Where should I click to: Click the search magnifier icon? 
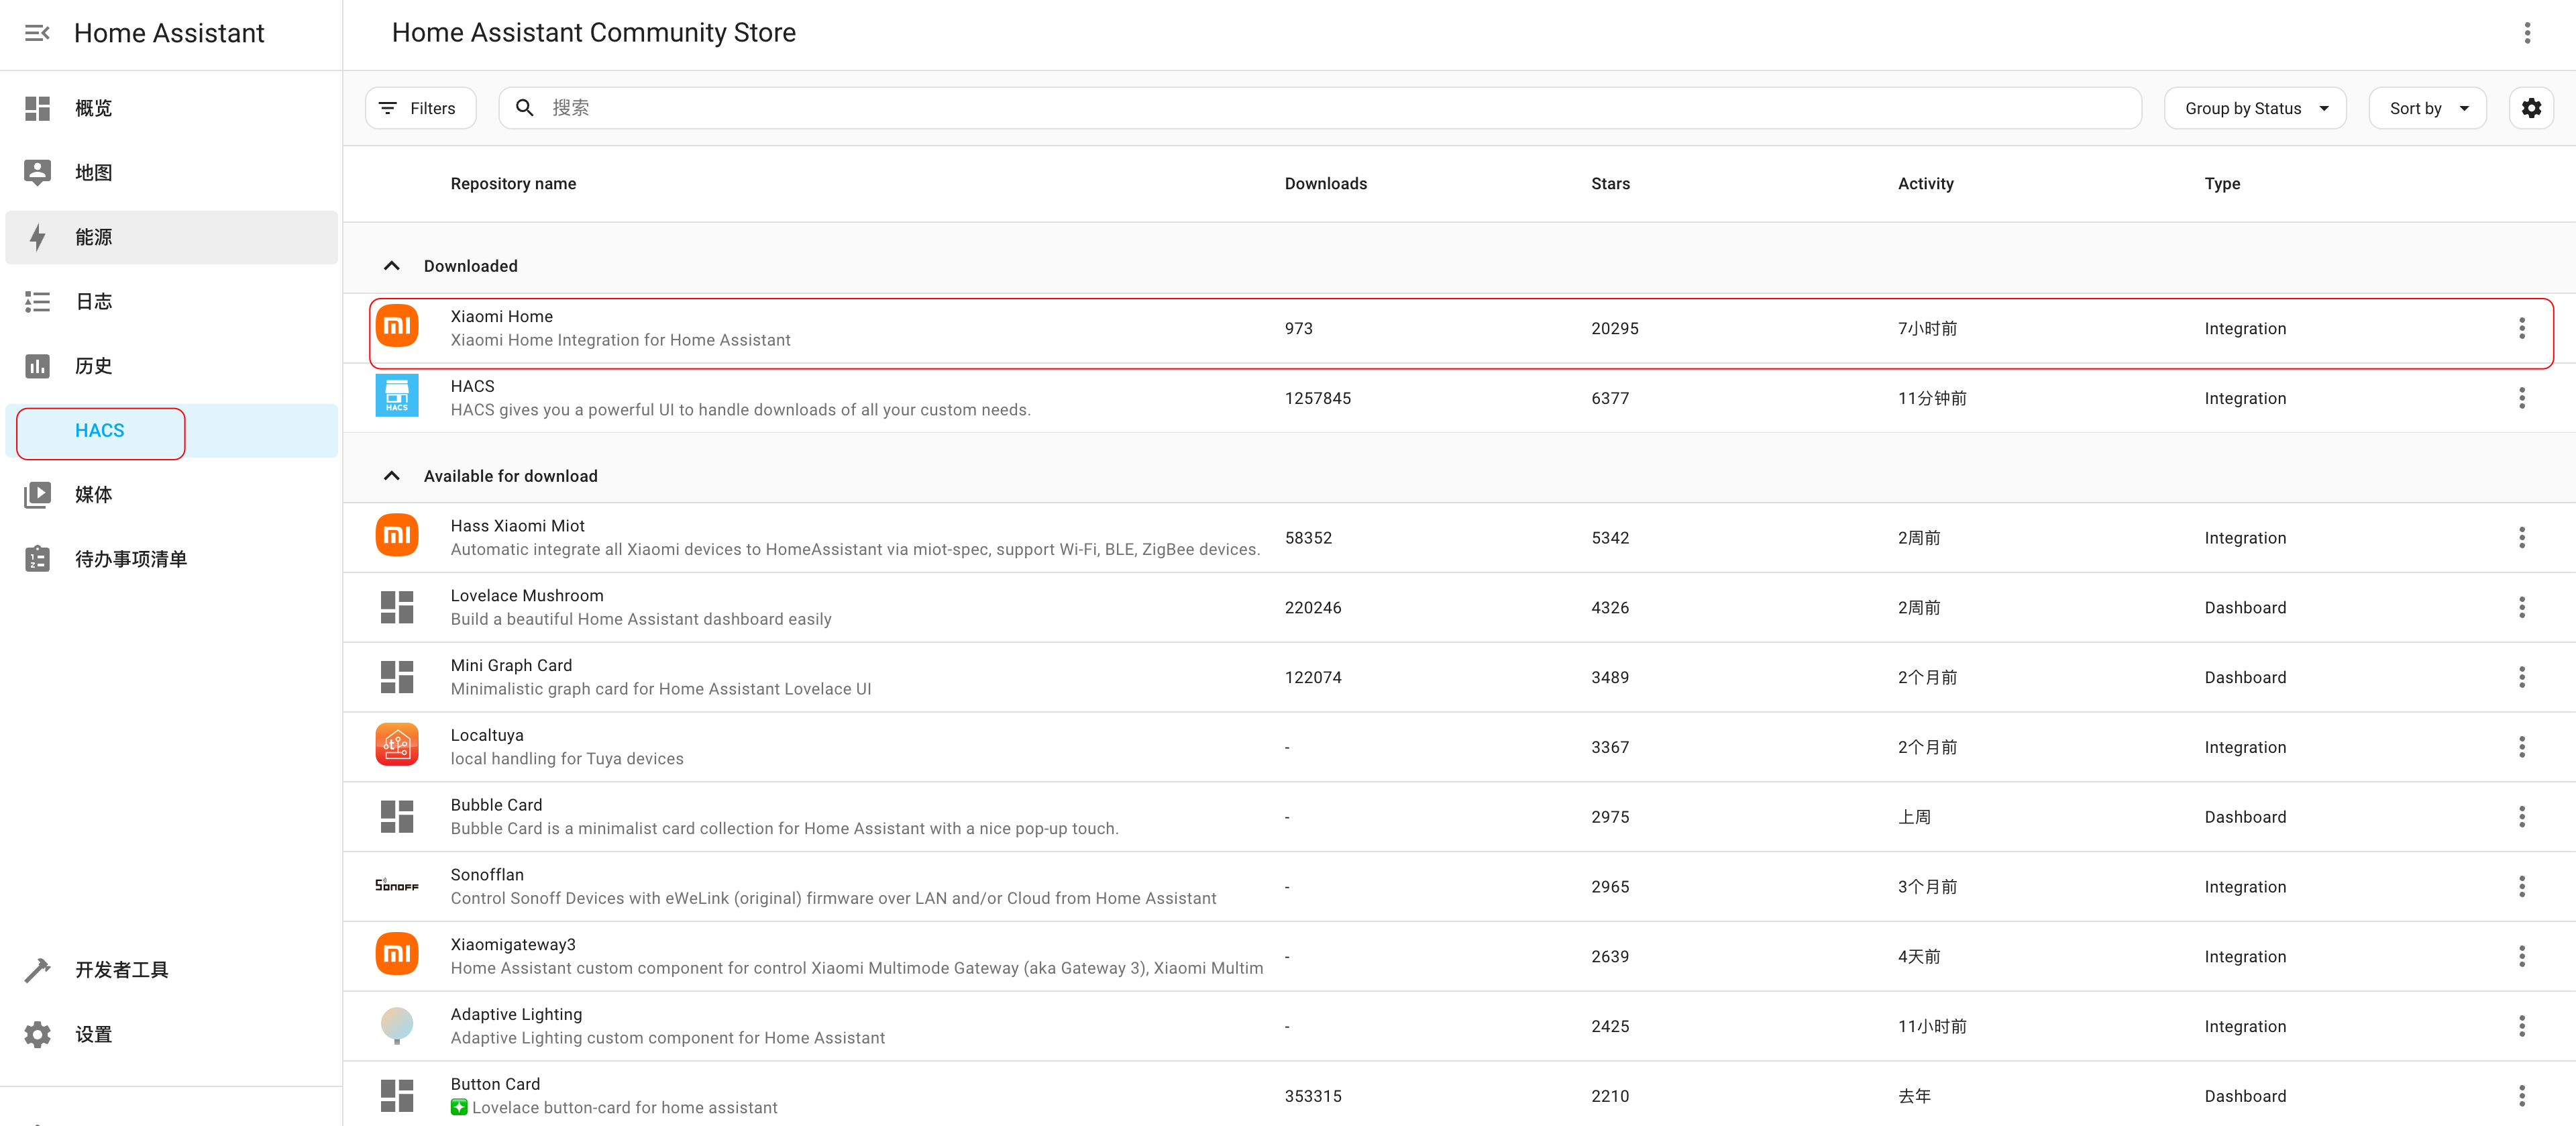(524, 108)
